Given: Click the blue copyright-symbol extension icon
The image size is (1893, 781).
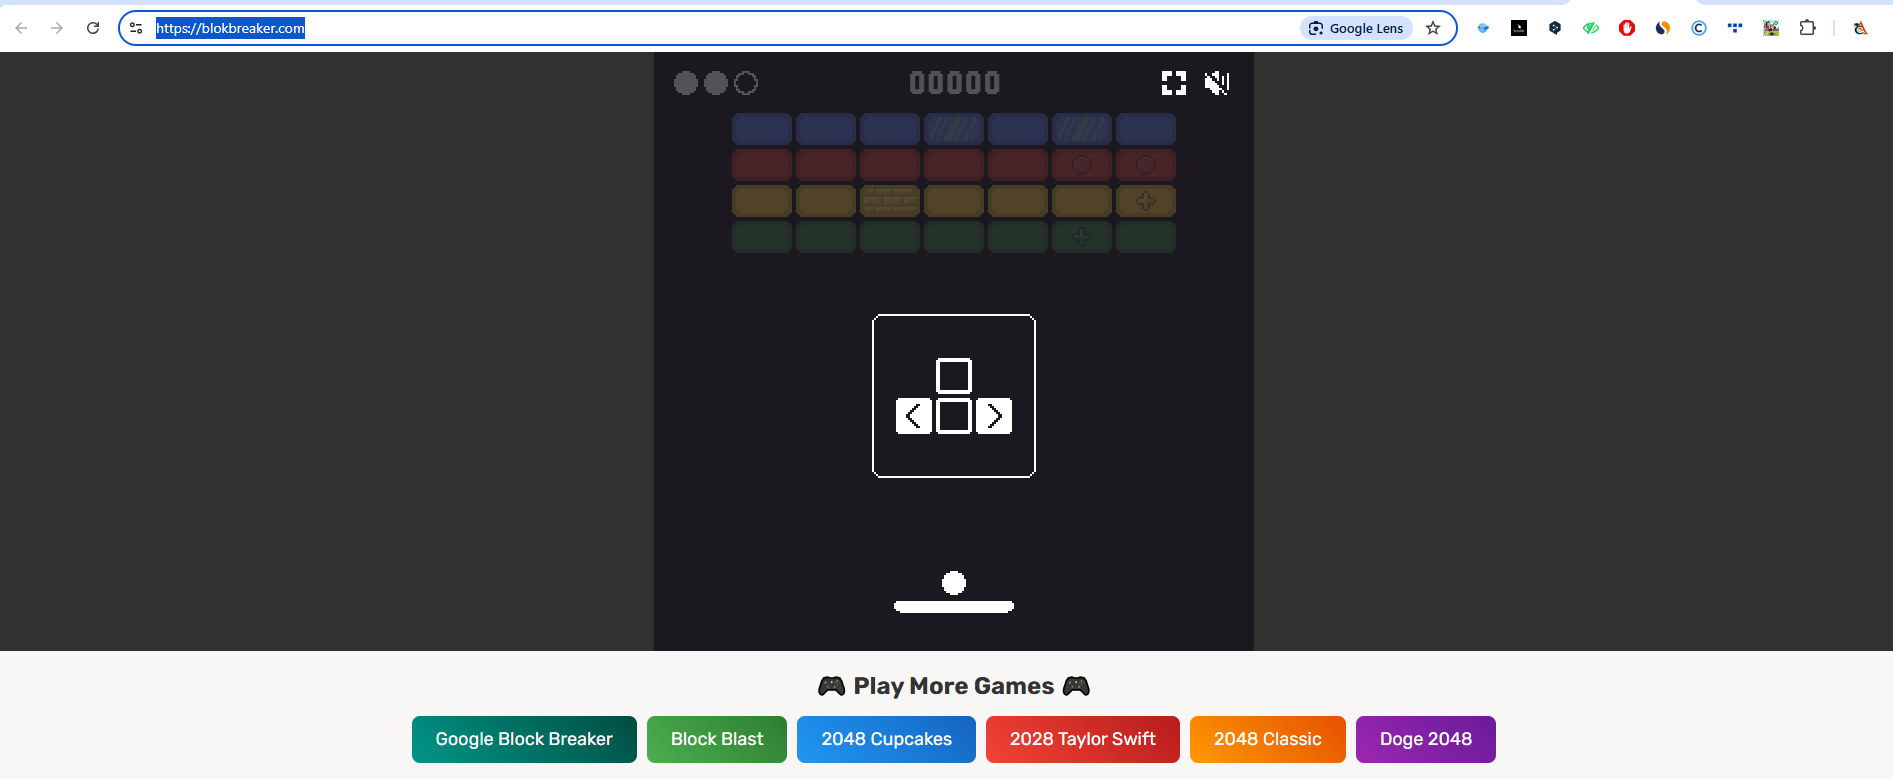Looking at the screenshot, I should pyautogui.click(x=1699, y=28).
